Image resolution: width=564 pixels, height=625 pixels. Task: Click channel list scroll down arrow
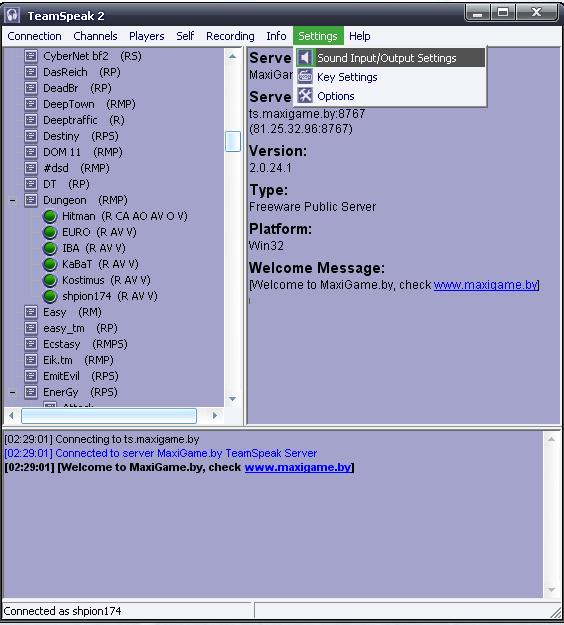[x=233, y=399]
